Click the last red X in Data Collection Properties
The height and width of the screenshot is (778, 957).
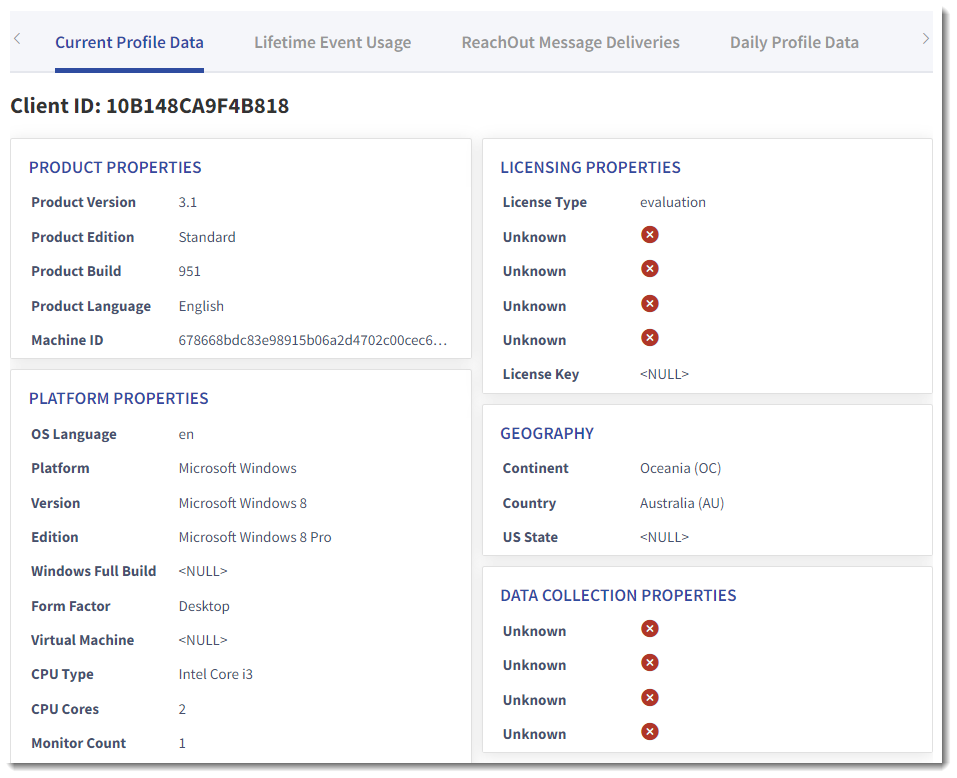(649, 732)
